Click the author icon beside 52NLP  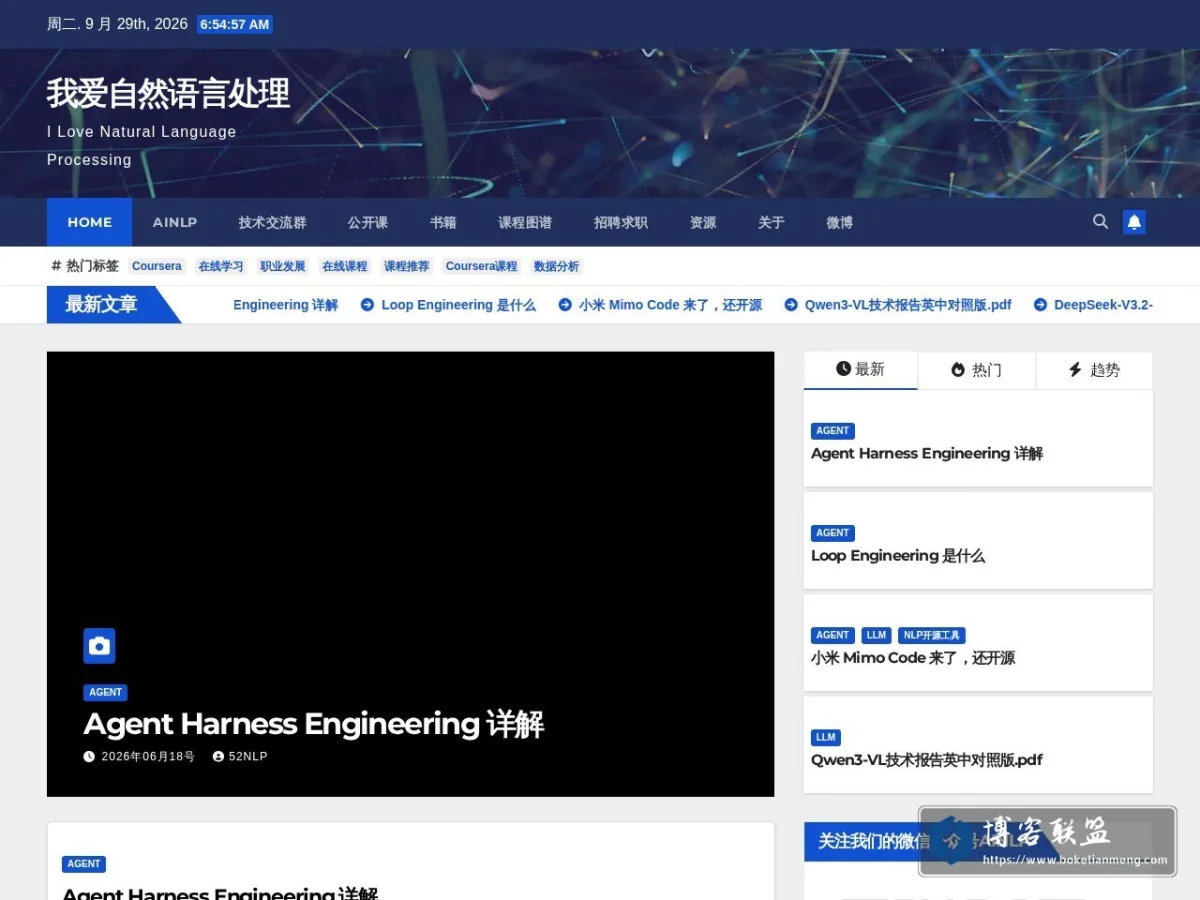(x=218, y=757)
